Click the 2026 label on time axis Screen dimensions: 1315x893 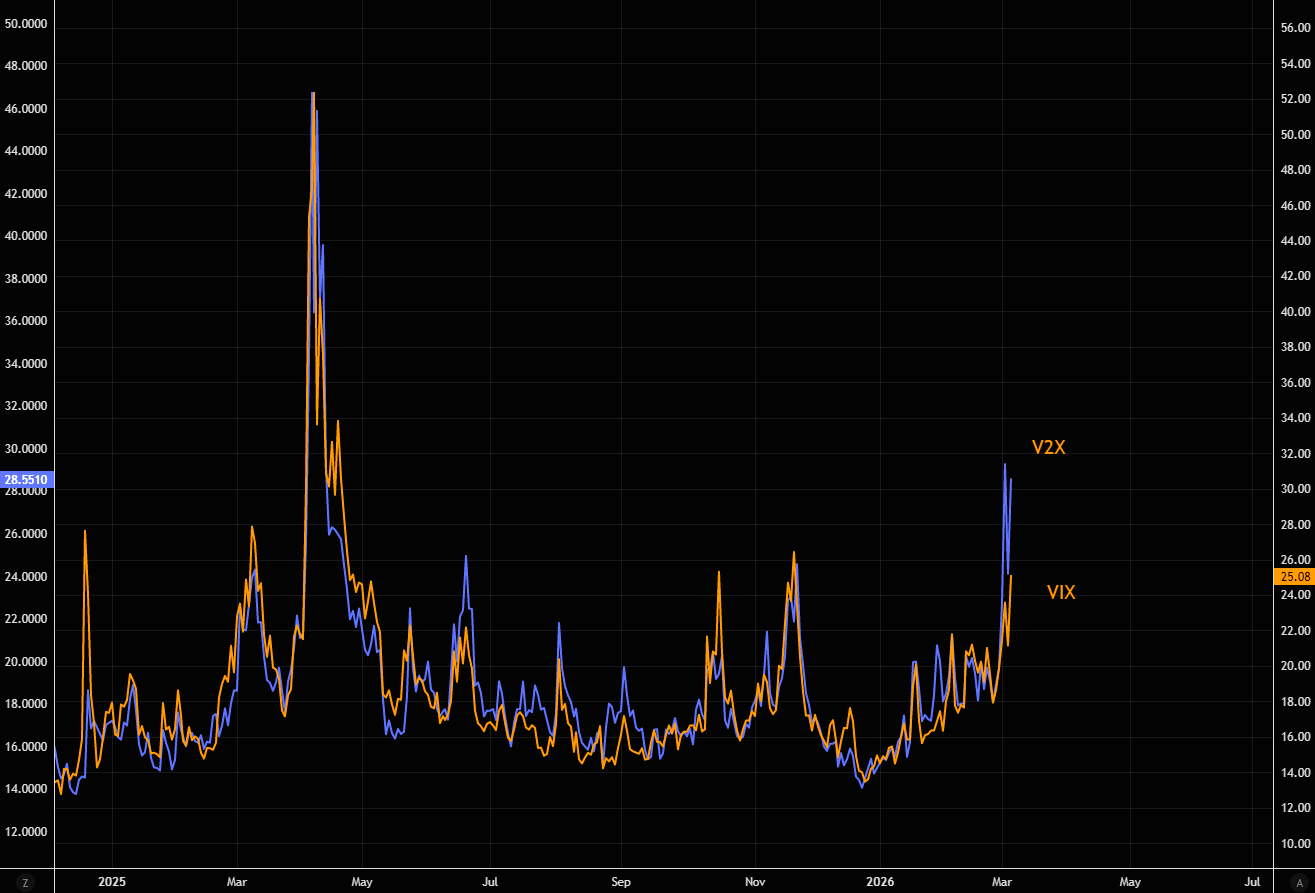pos(879,882)
